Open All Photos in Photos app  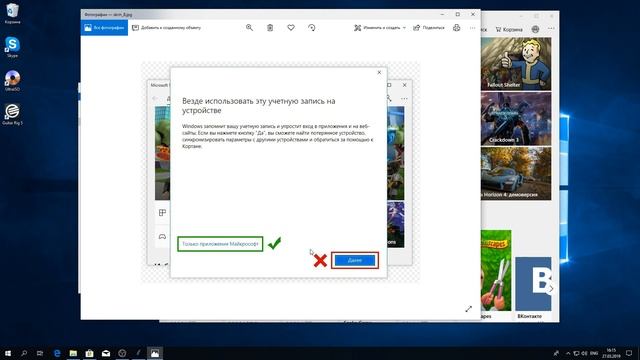click(x=104, y=28)
